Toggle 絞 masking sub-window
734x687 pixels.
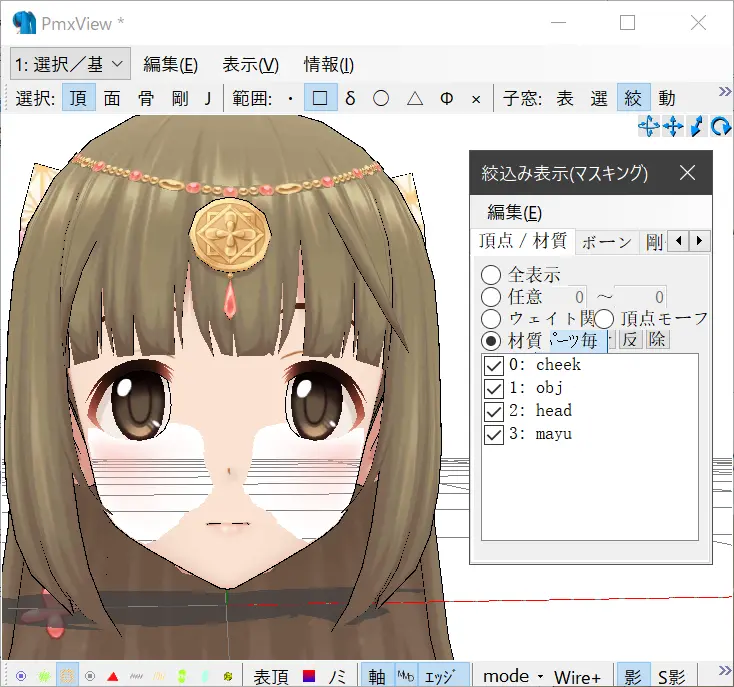[633, 98]
